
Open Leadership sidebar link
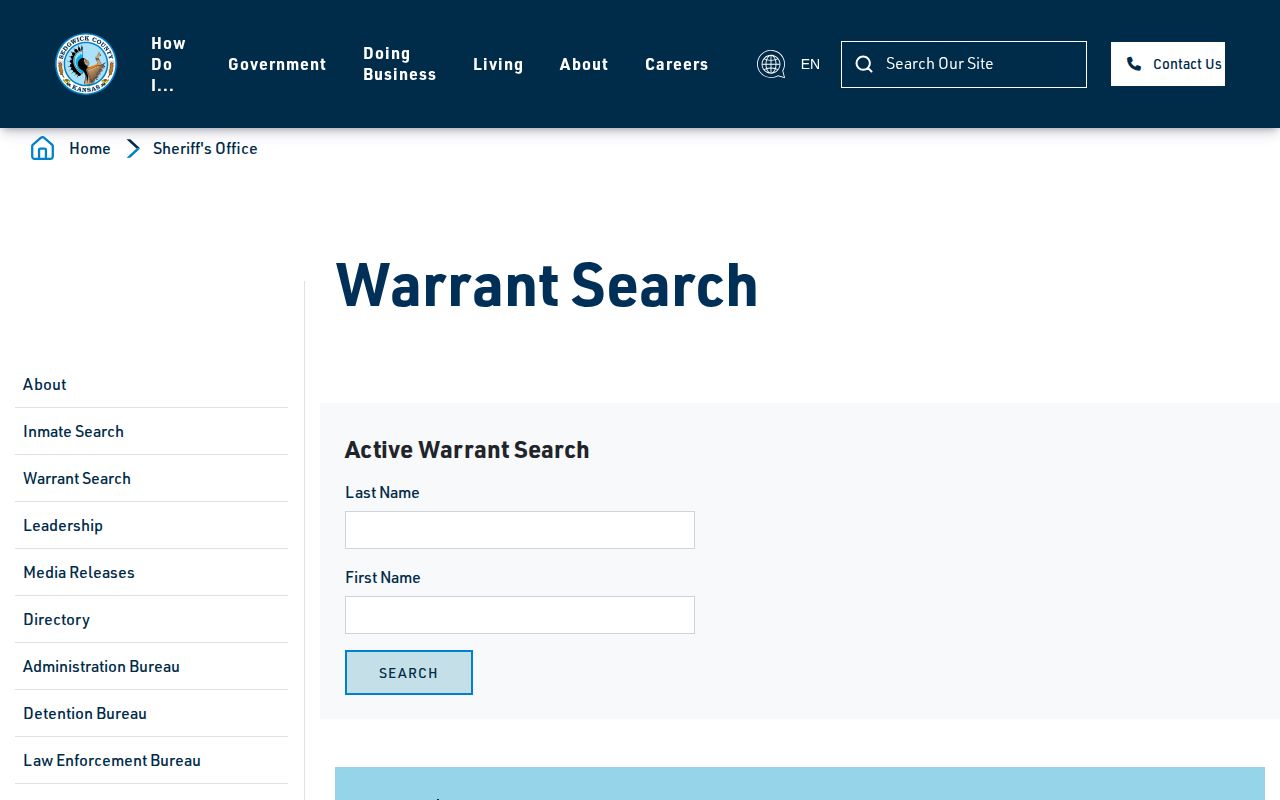click(151, 525)
